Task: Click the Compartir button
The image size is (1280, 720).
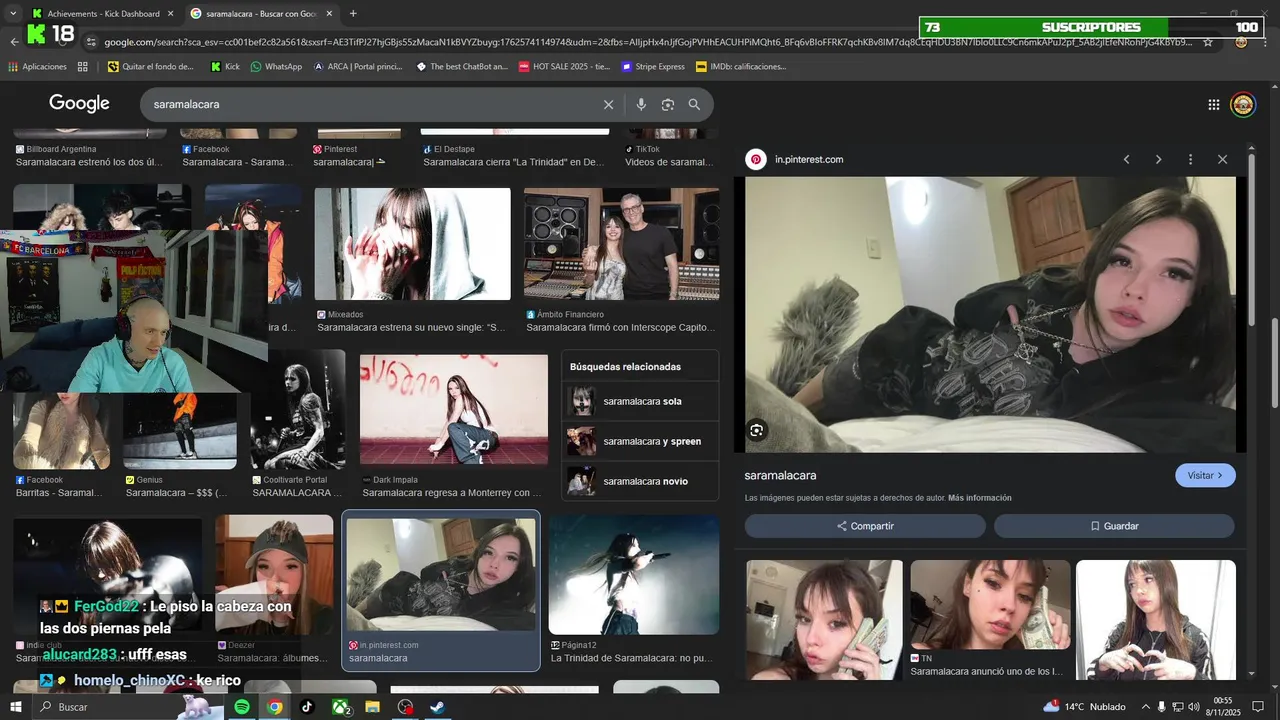Action: tap(865, 526)
